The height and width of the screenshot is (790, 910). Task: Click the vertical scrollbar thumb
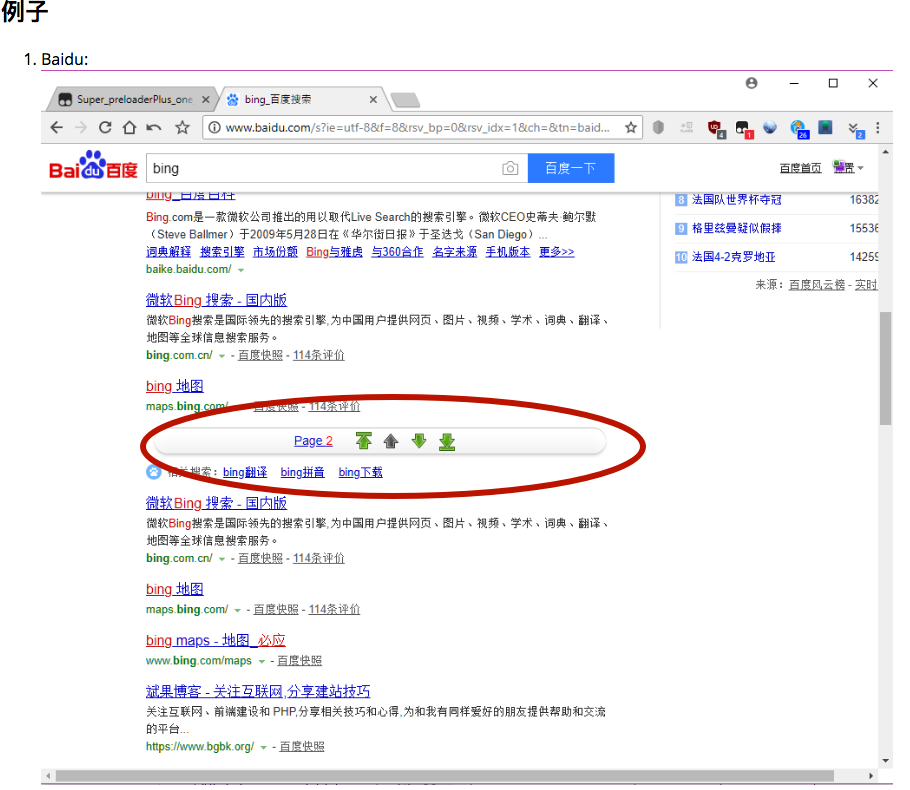[885, 369]
